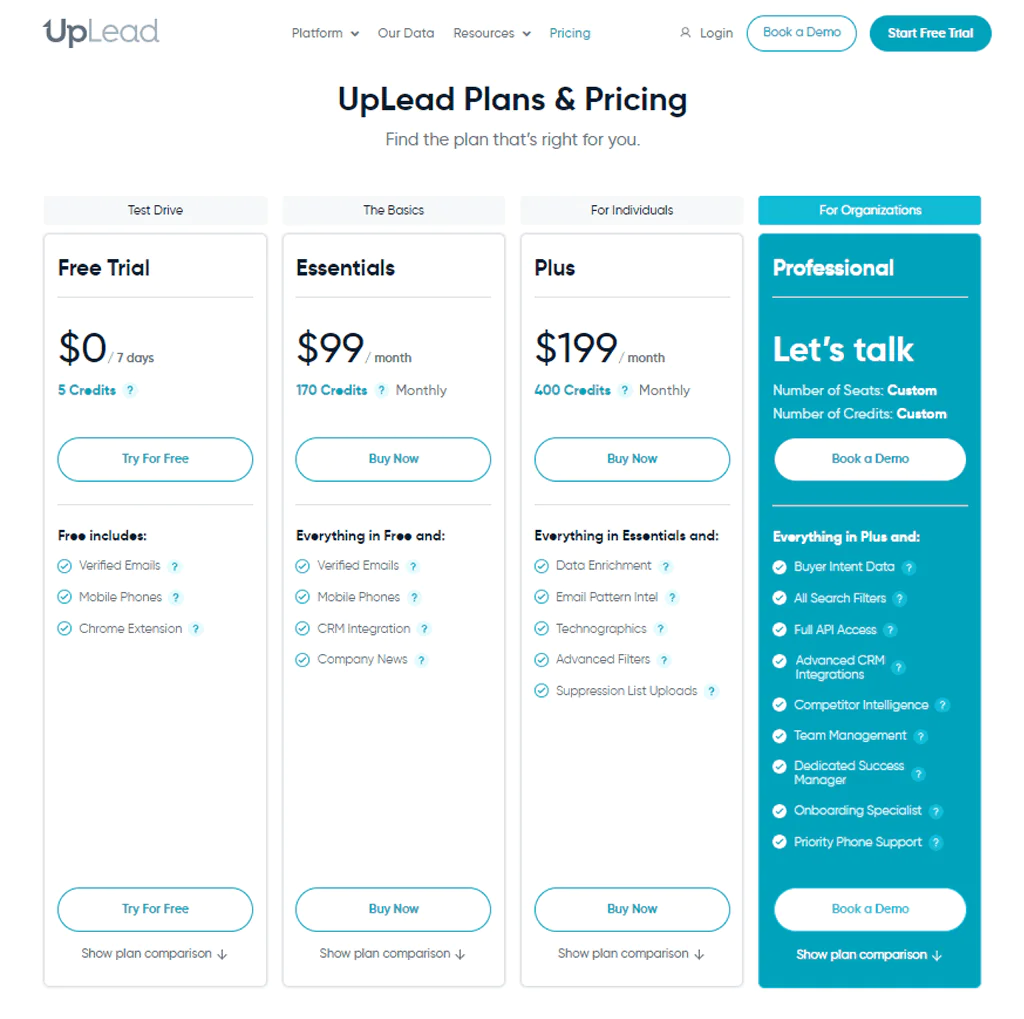Select the checkmark beside Team Management
Screen dimensions: 1024x1019
pyautogui.click(x=779, y=736)
